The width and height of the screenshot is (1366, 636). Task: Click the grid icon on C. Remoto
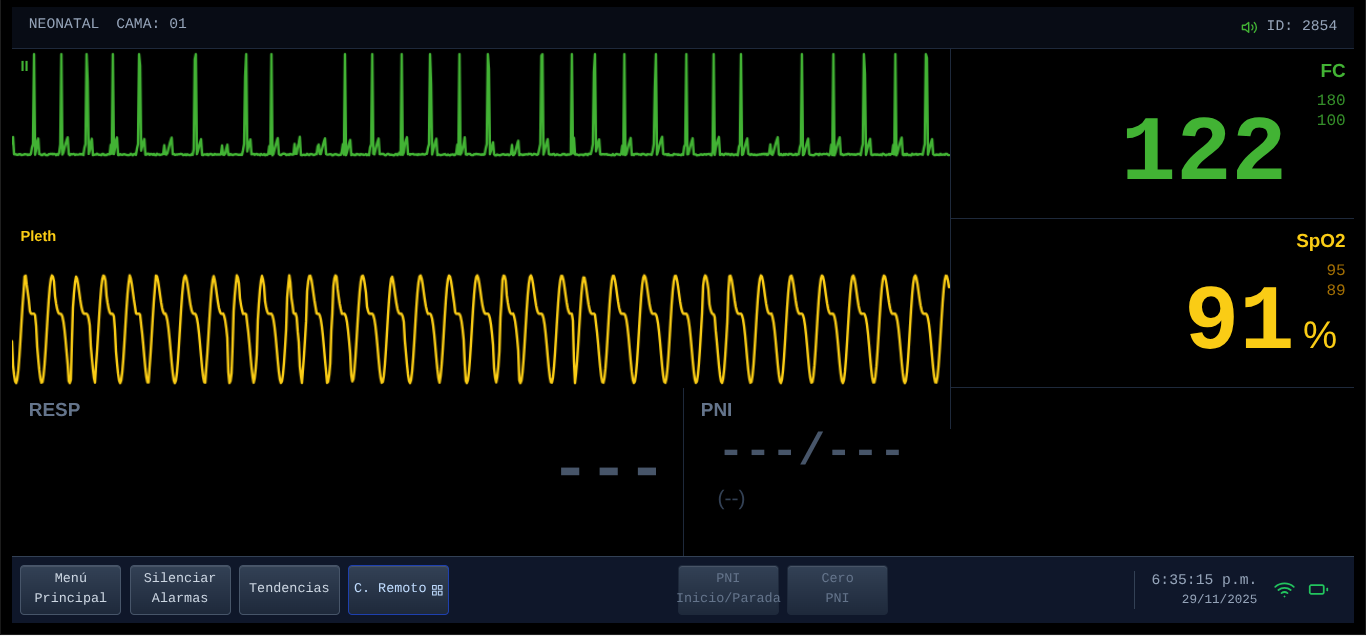click(x=437, y=590)
